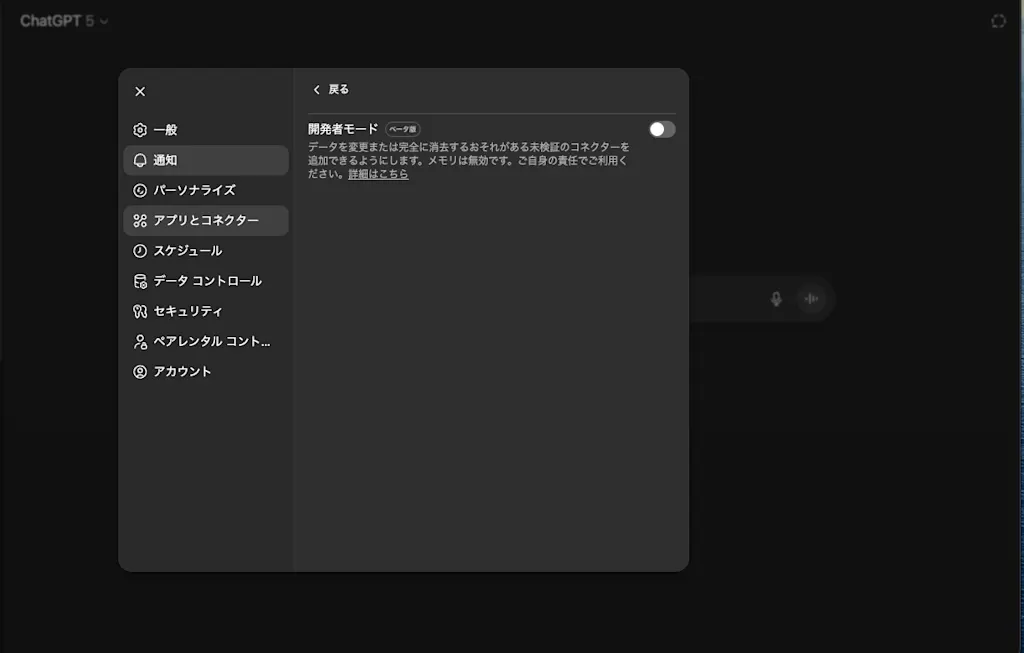Click the 開発者モード heading text
This screenshot has width=1024, height=653.
(343, 129)
